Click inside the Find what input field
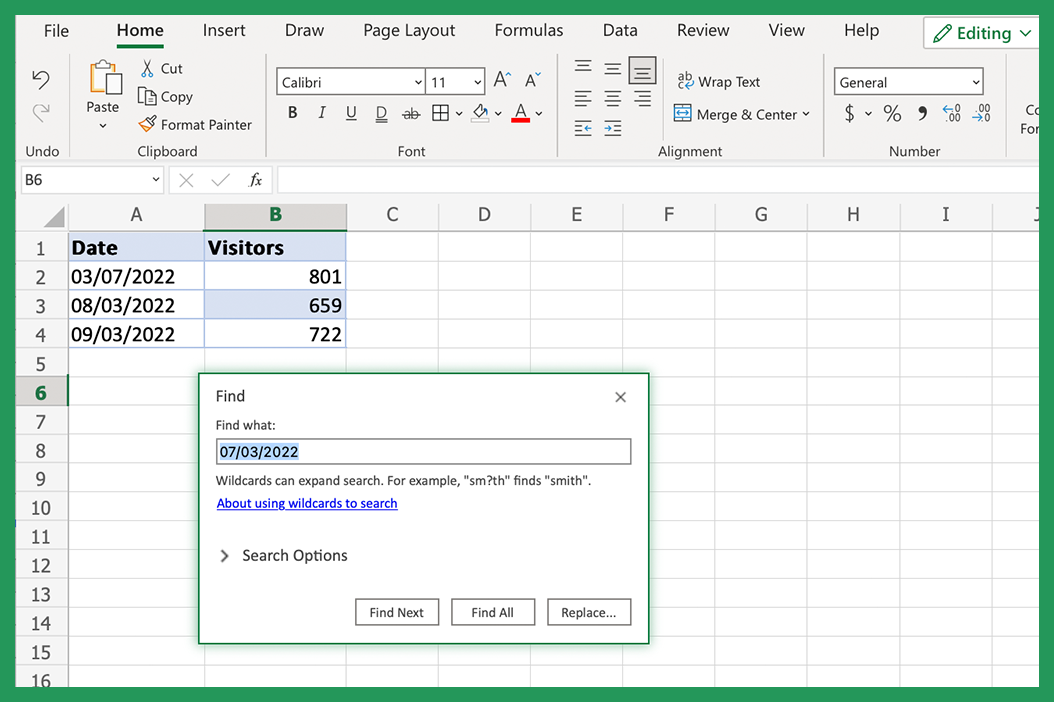 pyautogui.click(x=423, y=451)
